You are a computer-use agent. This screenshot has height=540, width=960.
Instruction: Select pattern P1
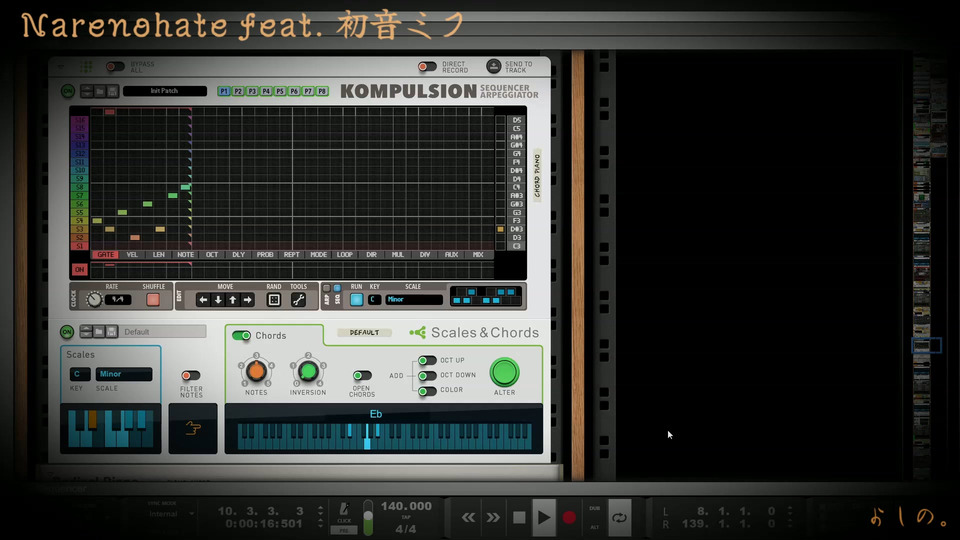pyautogui.click(x=224, y=91)
